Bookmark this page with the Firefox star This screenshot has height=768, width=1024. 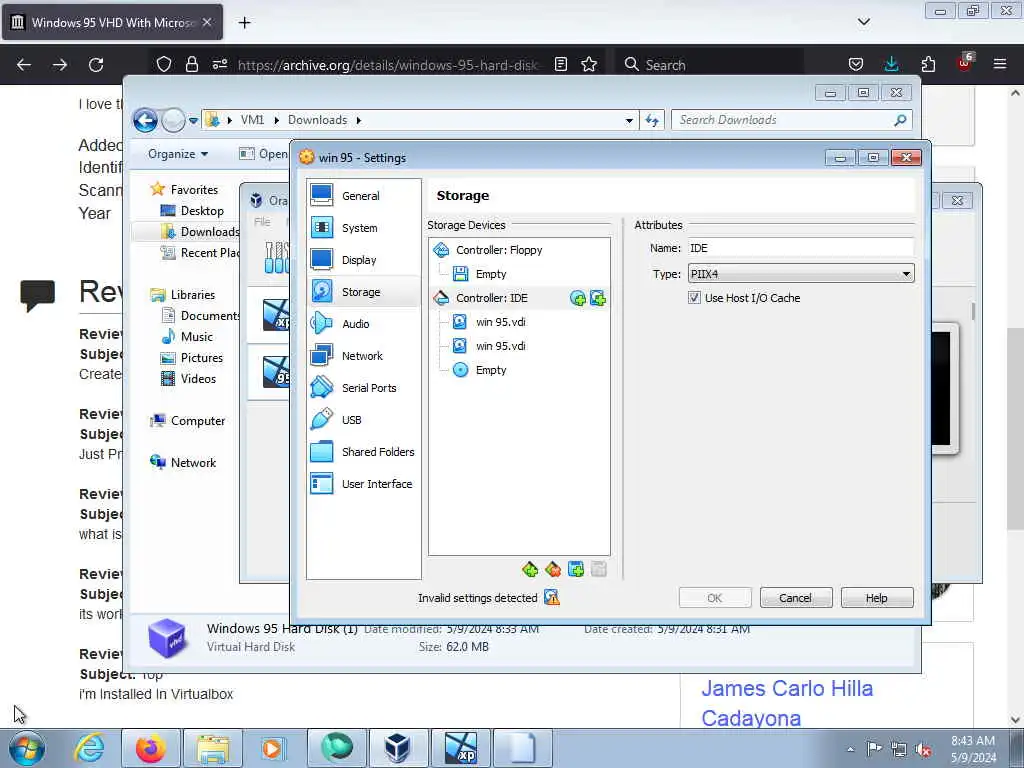click(x=589, y=64)
